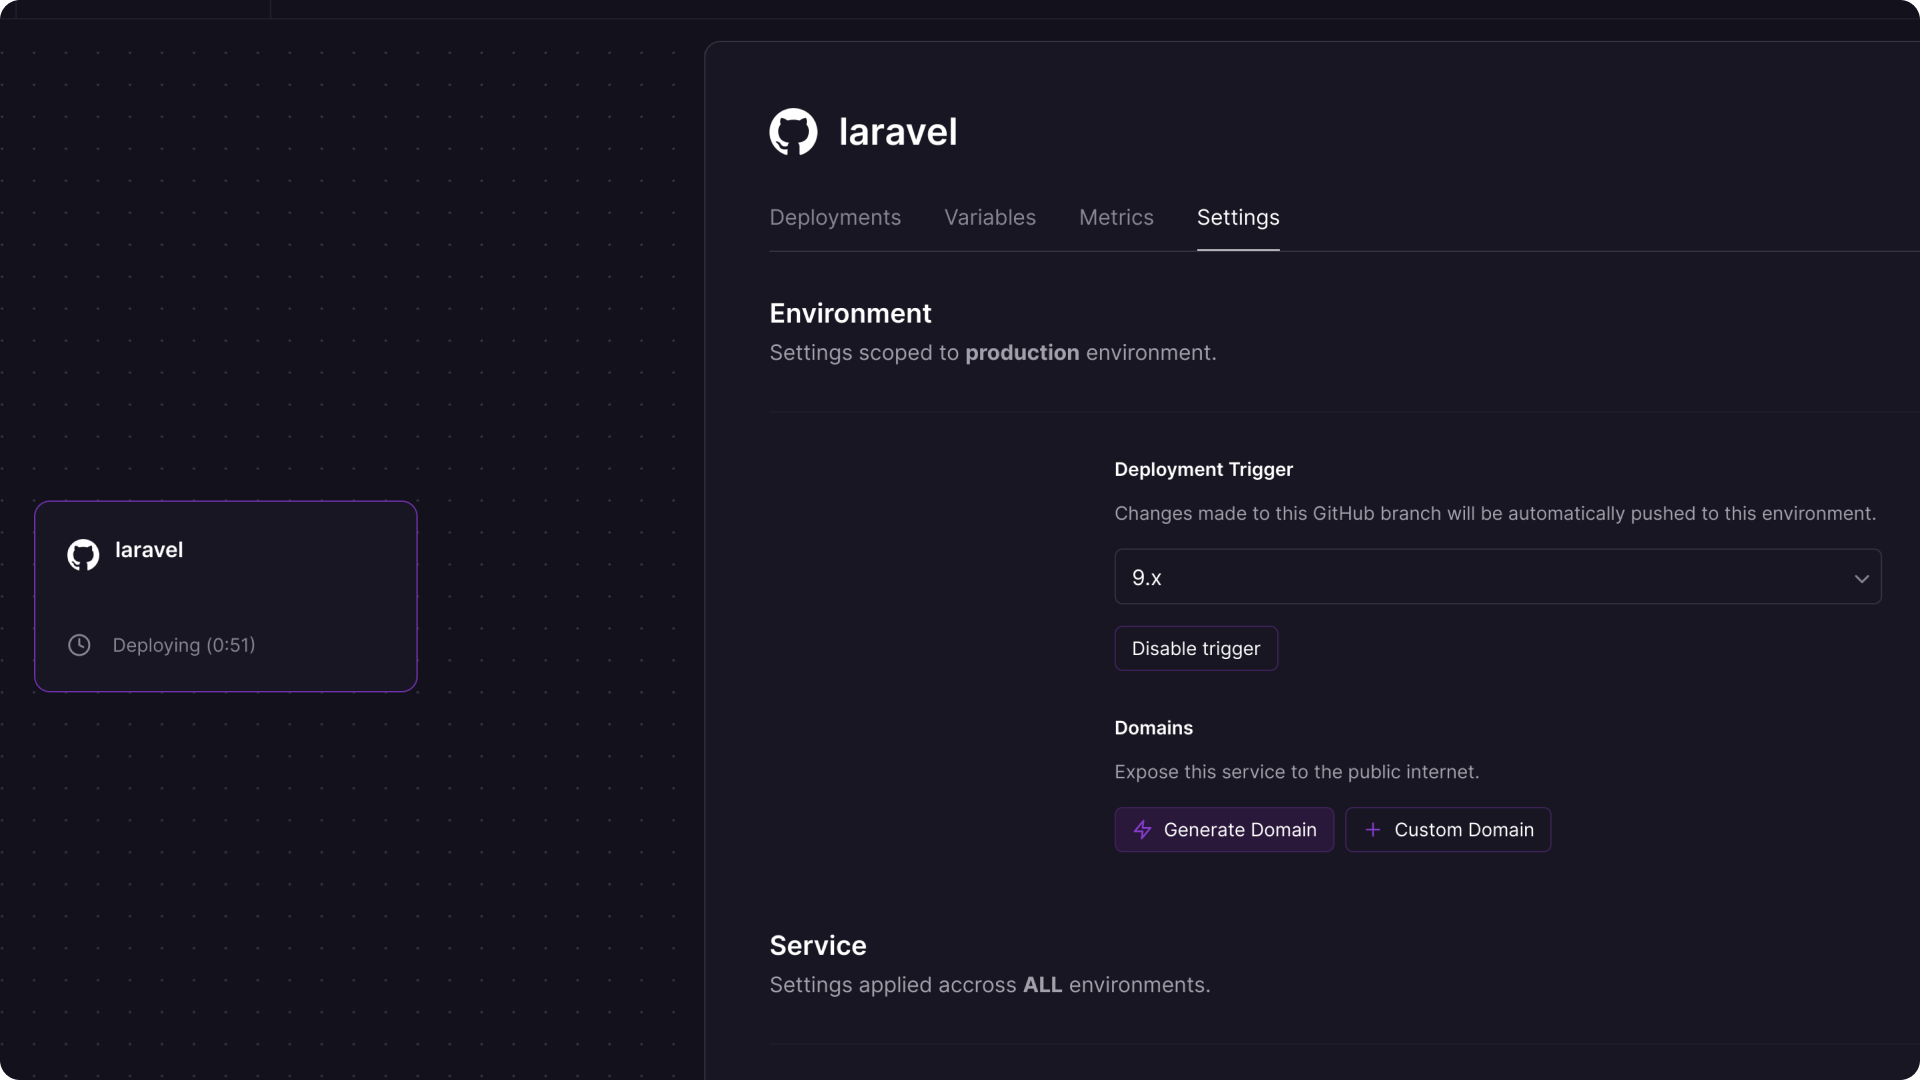Go to the Metrics tab
Screen dimensions: 1920x1080
pyautogui.click(x=1116, y=218)
